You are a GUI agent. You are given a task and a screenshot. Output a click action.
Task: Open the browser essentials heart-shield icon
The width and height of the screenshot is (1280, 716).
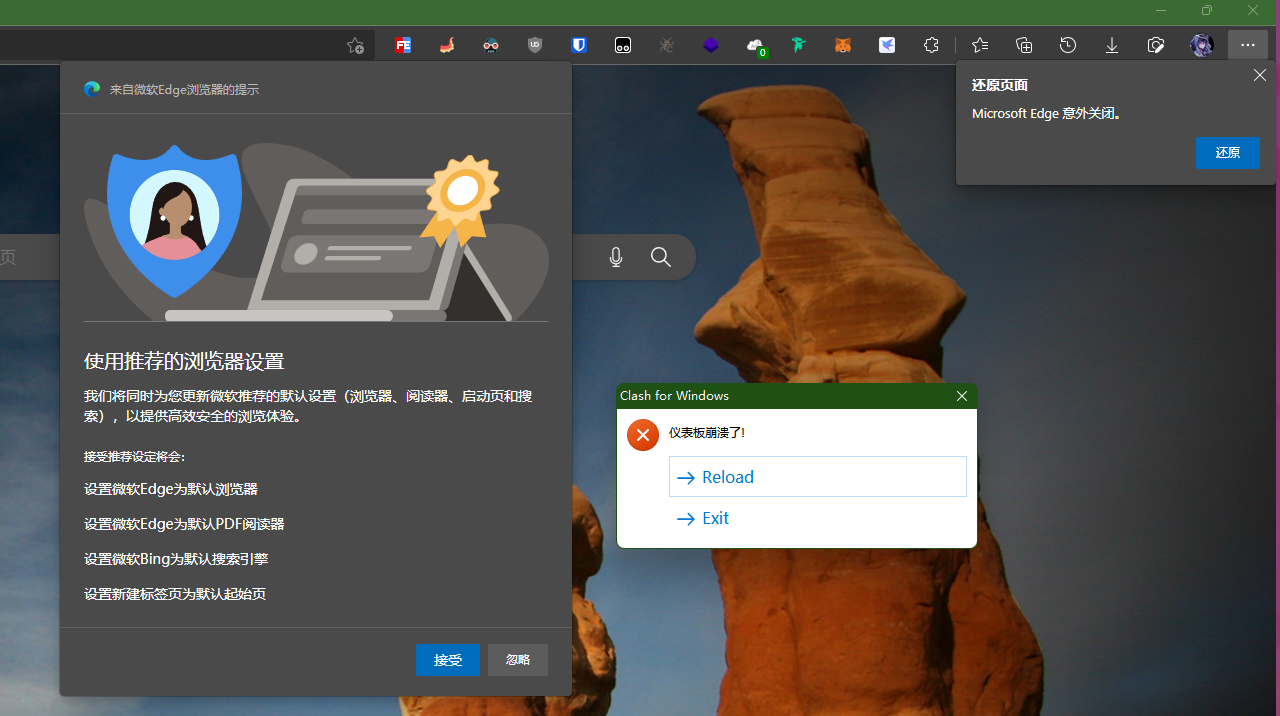[1156, 45]
